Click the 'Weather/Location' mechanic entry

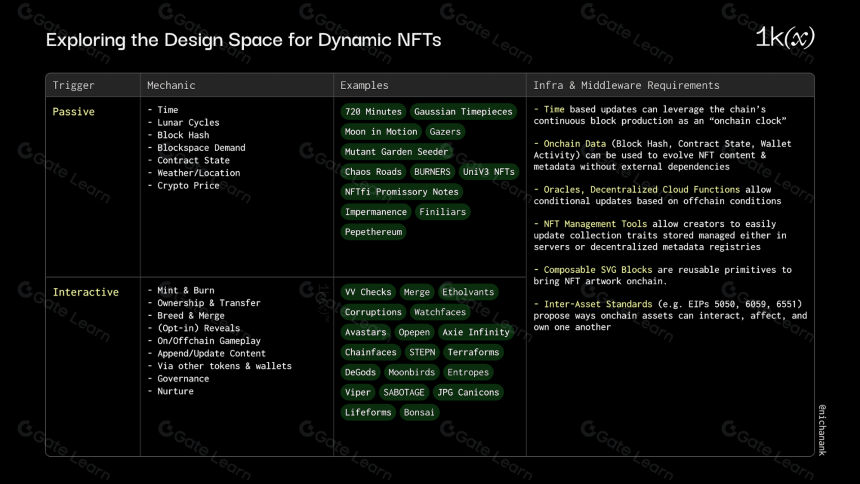click(x=199, y=173)
